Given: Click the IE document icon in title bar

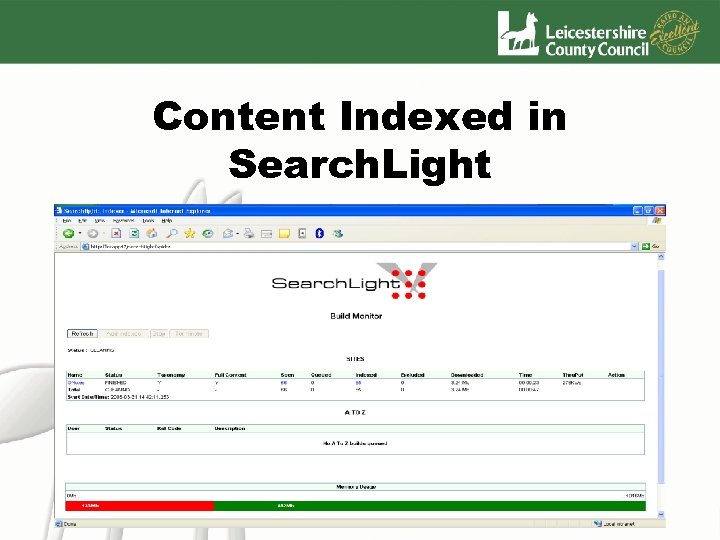Looking at the screenshot, I should coord(59,211).
